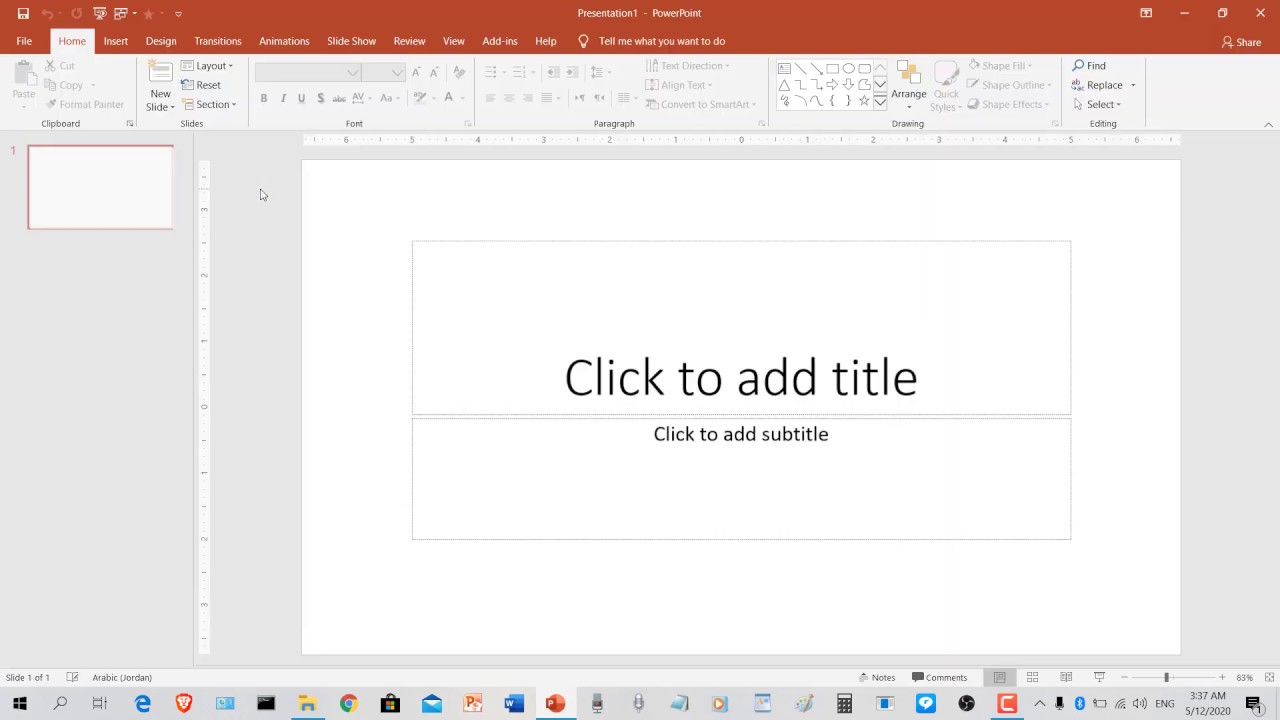Switch to Slide Sorter view icon
The height and width of the screenshot is (720, 1280).
pos(1032,678)
